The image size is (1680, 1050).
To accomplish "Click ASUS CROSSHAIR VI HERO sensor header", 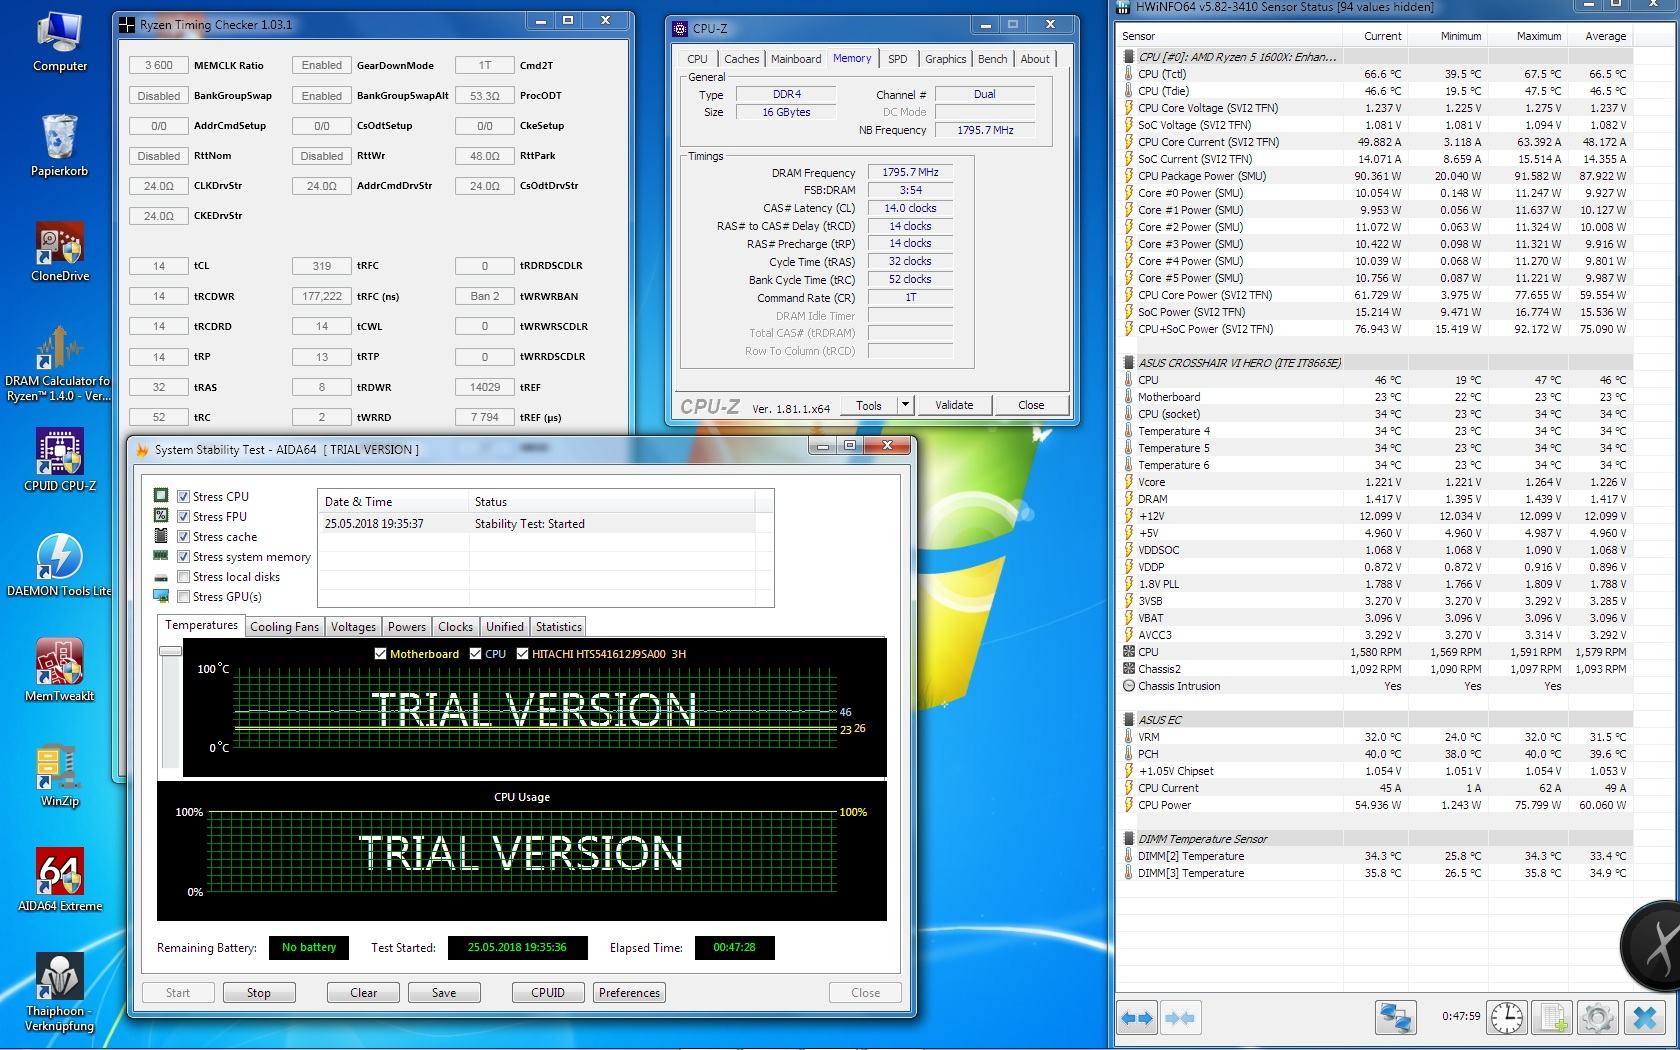I will (x=1375, y=363).
